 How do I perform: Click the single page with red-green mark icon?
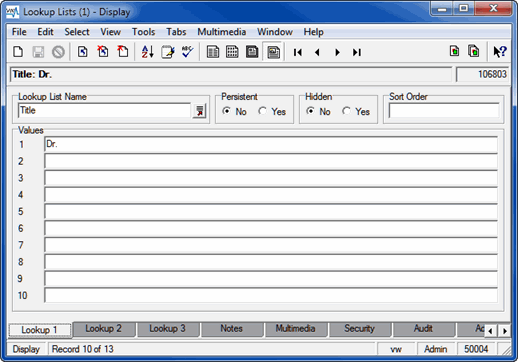tap(454, 51)
